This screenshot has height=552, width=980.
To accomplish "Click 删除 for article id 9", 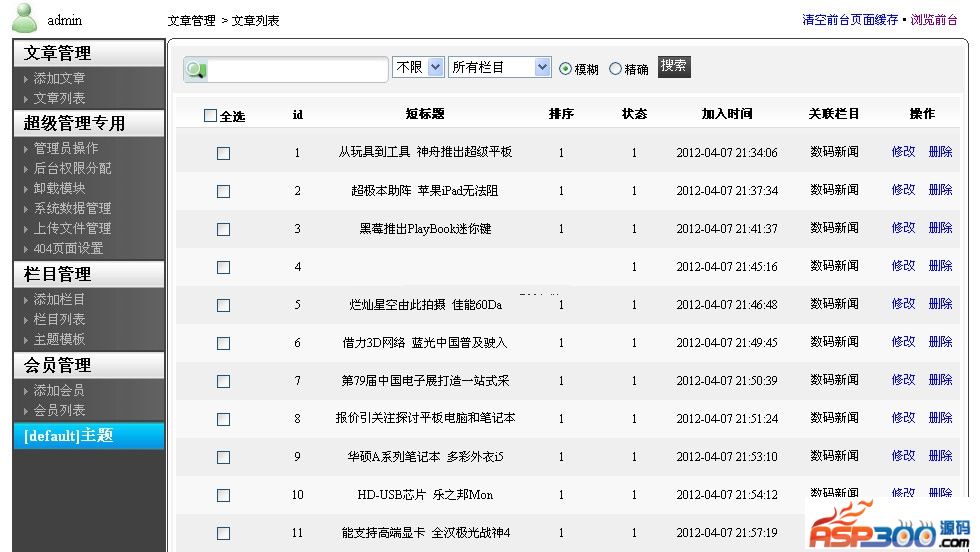I will coord(940,456).
